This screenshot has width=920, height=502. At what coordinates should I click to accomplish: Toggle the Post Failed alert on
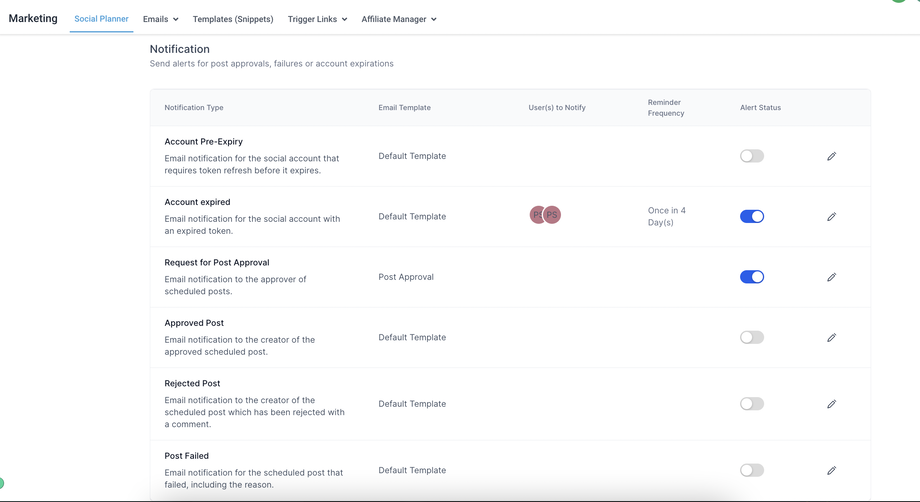point(752,470)
